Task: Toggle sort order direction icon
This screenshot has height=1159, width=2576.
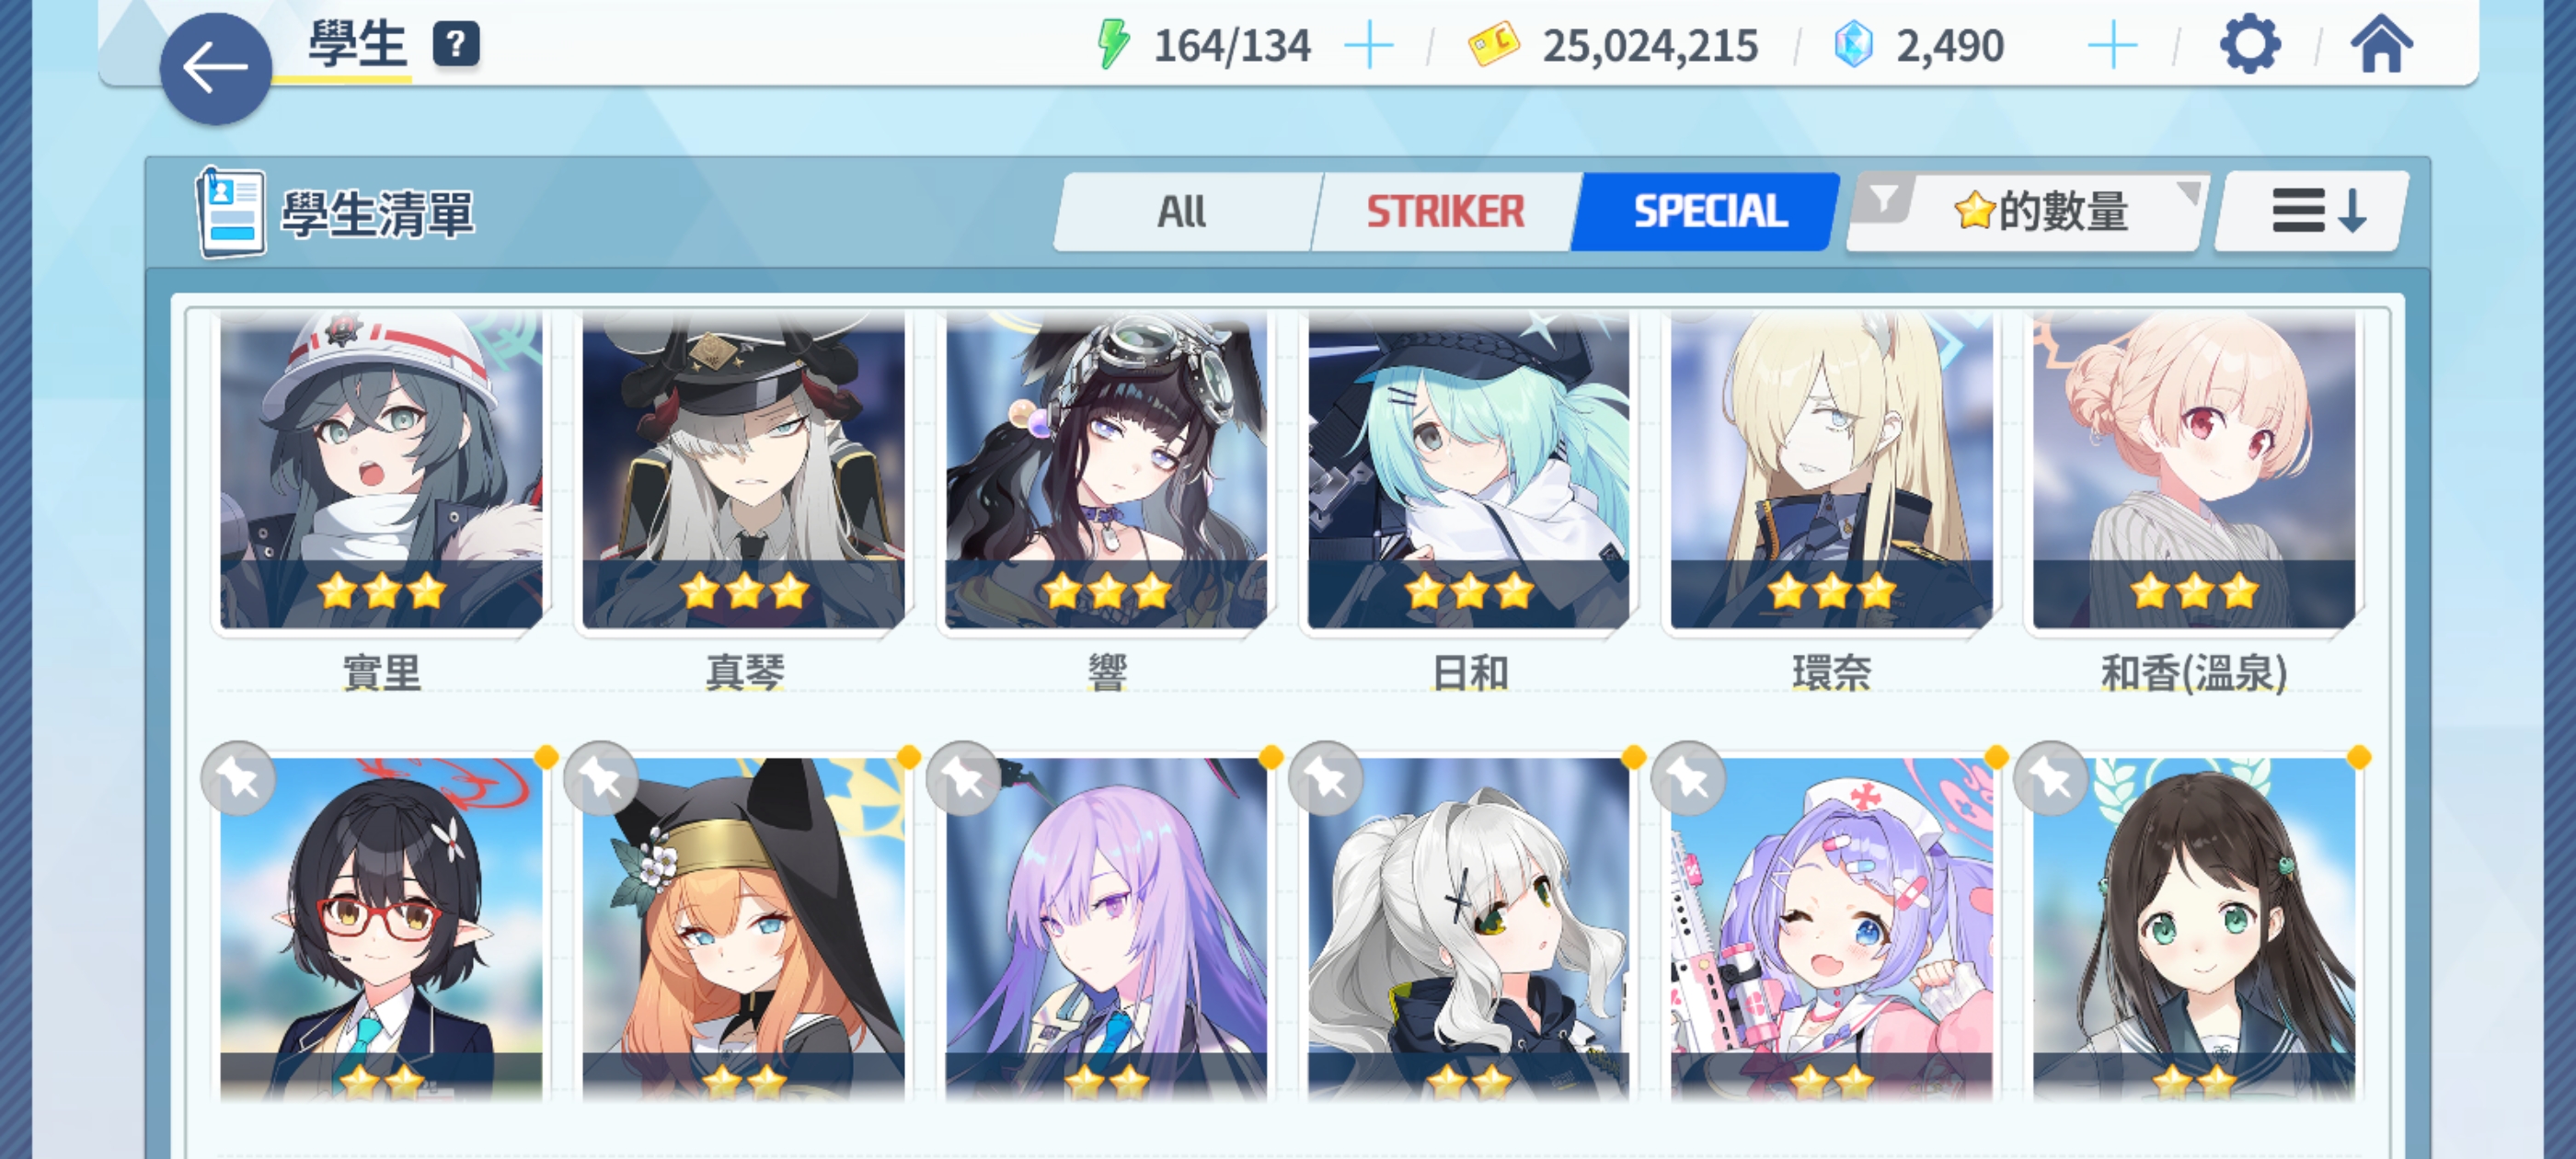Action: [x=2314, y=211]
